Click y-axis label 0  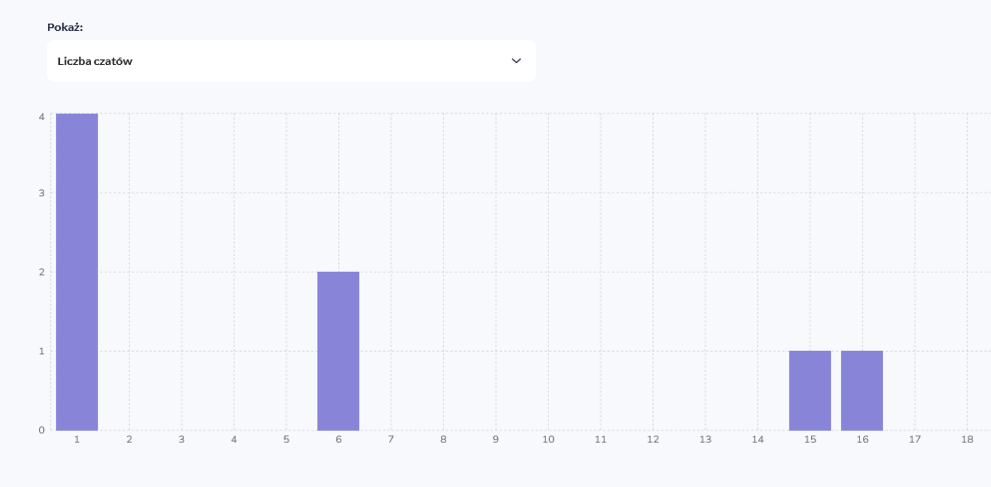(42, 430)
